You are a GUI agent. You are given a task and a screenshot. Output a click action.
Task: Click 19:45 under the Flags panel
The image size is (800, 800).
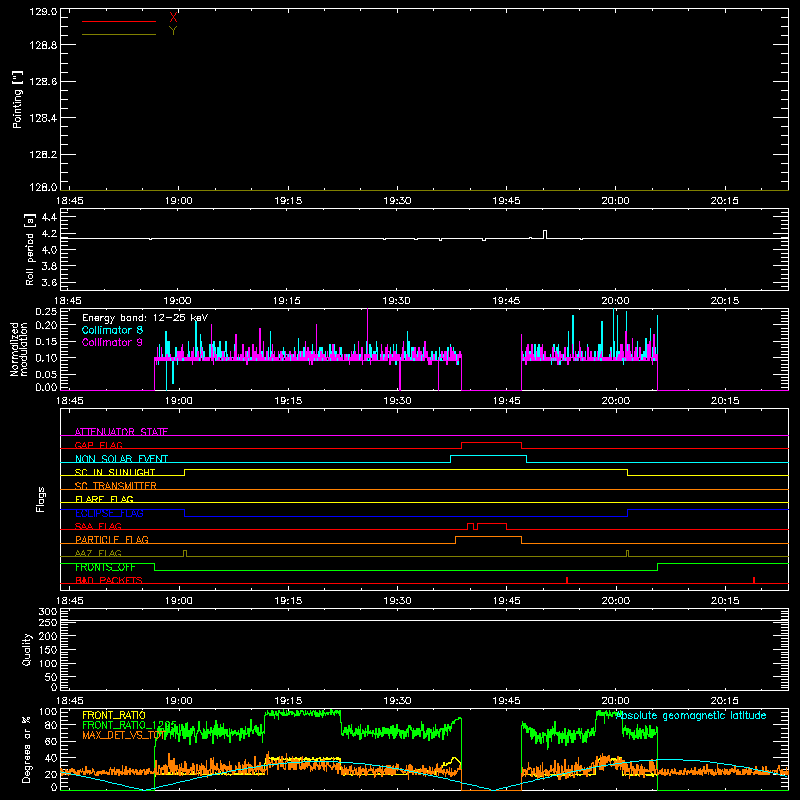(507, 601)
